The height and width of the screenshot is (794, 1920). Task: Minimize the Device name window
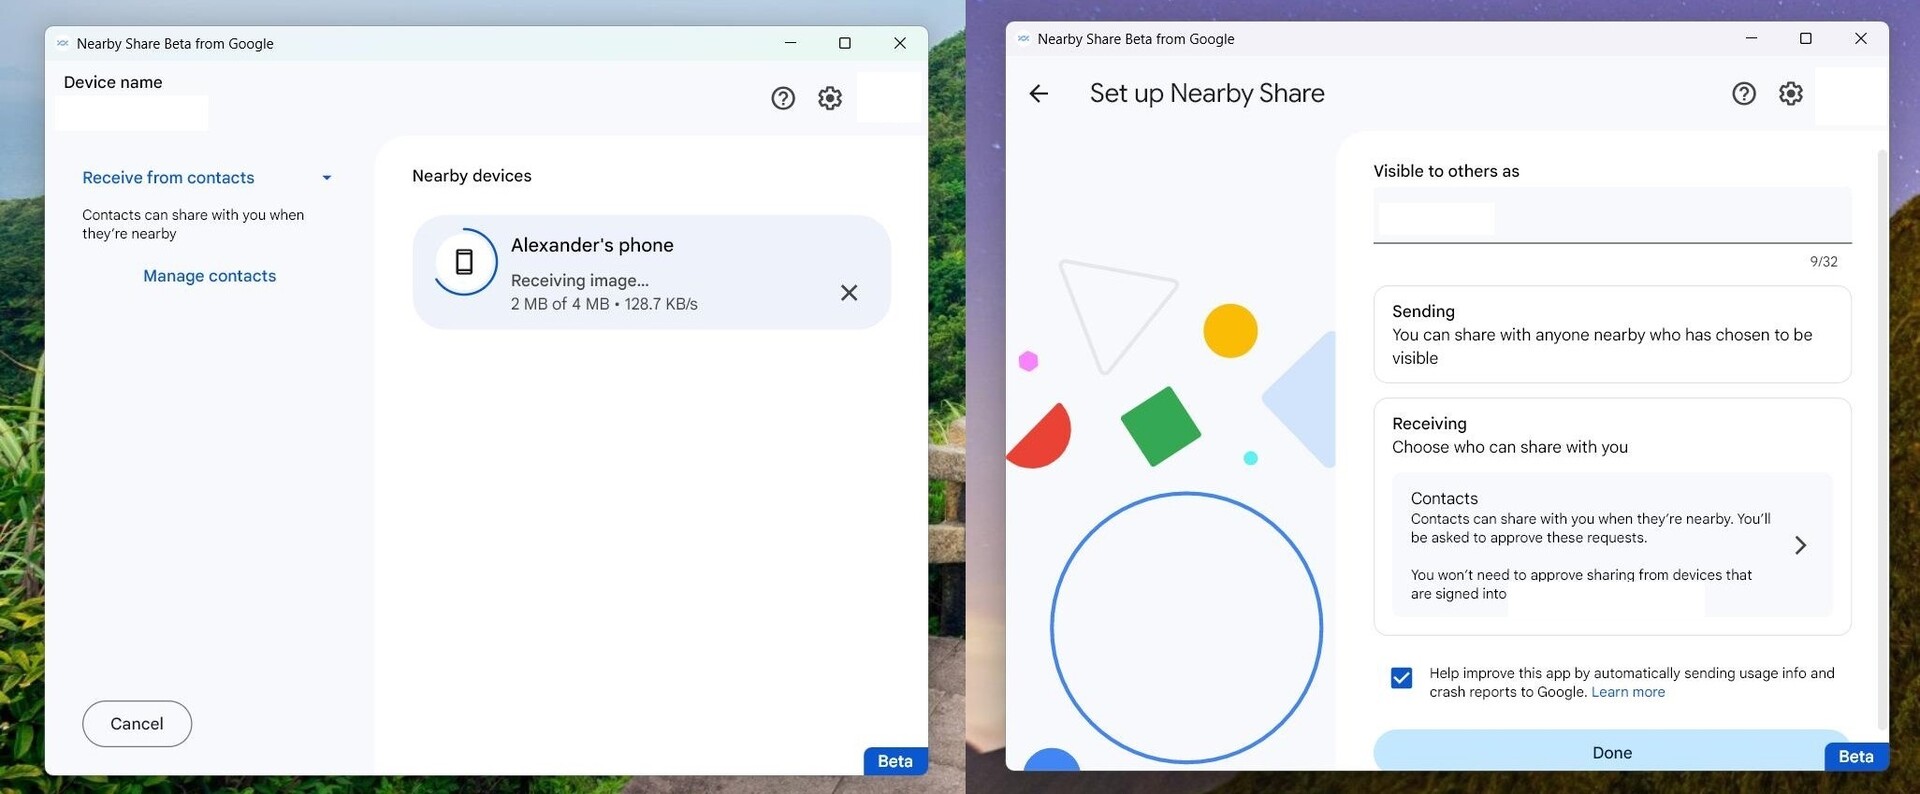pyautogui.click(x=790, y=43)
